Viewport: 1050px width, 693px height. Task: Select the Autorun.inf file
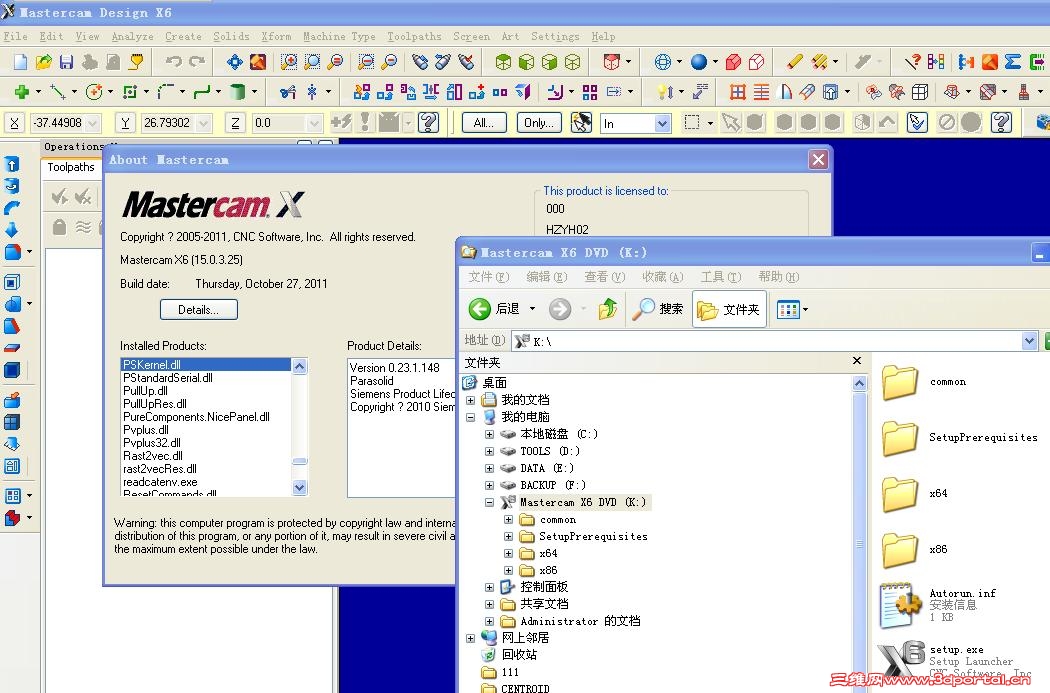pyautogui.click(x=938, y=605)
